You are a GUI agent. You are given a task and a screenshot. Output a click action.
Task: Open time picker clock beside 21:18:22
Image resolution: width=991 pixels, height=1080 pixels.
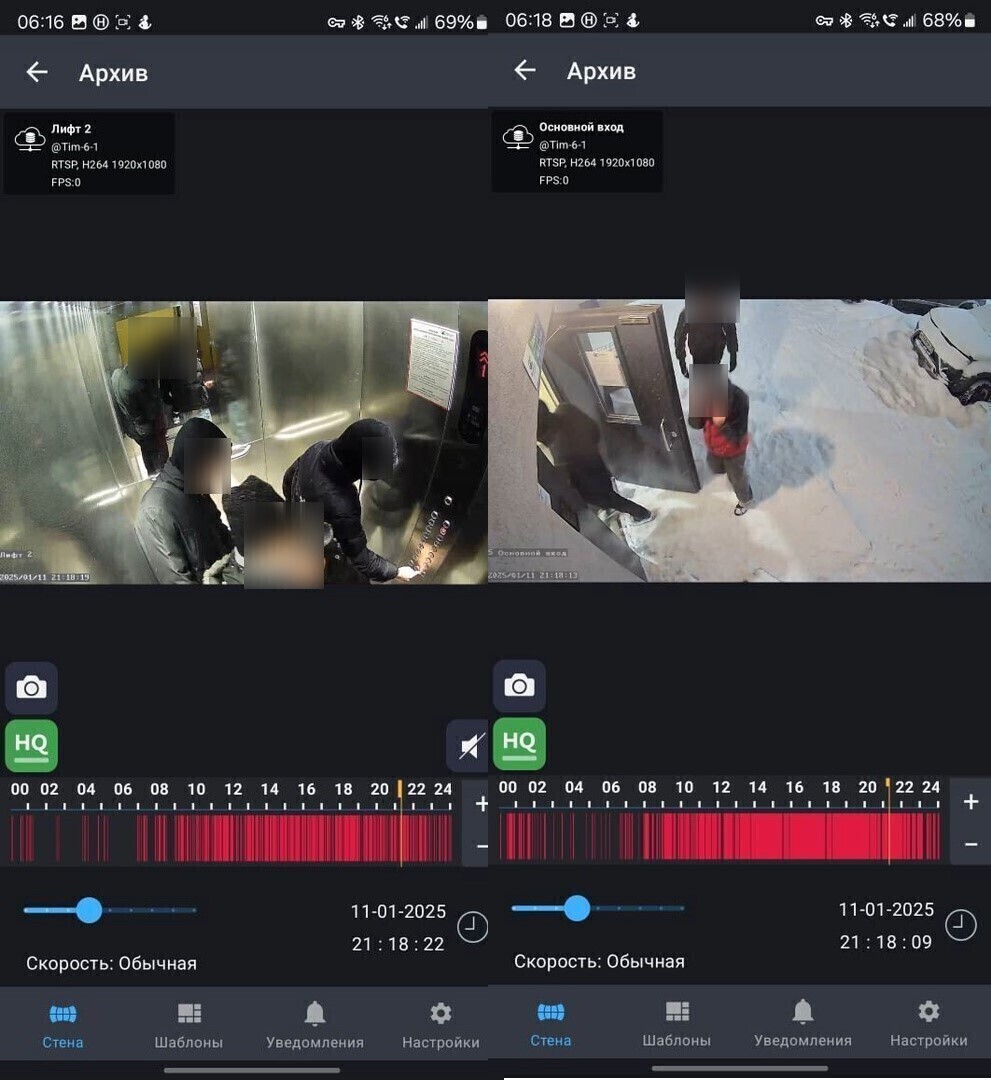click(x=472, y=927)
